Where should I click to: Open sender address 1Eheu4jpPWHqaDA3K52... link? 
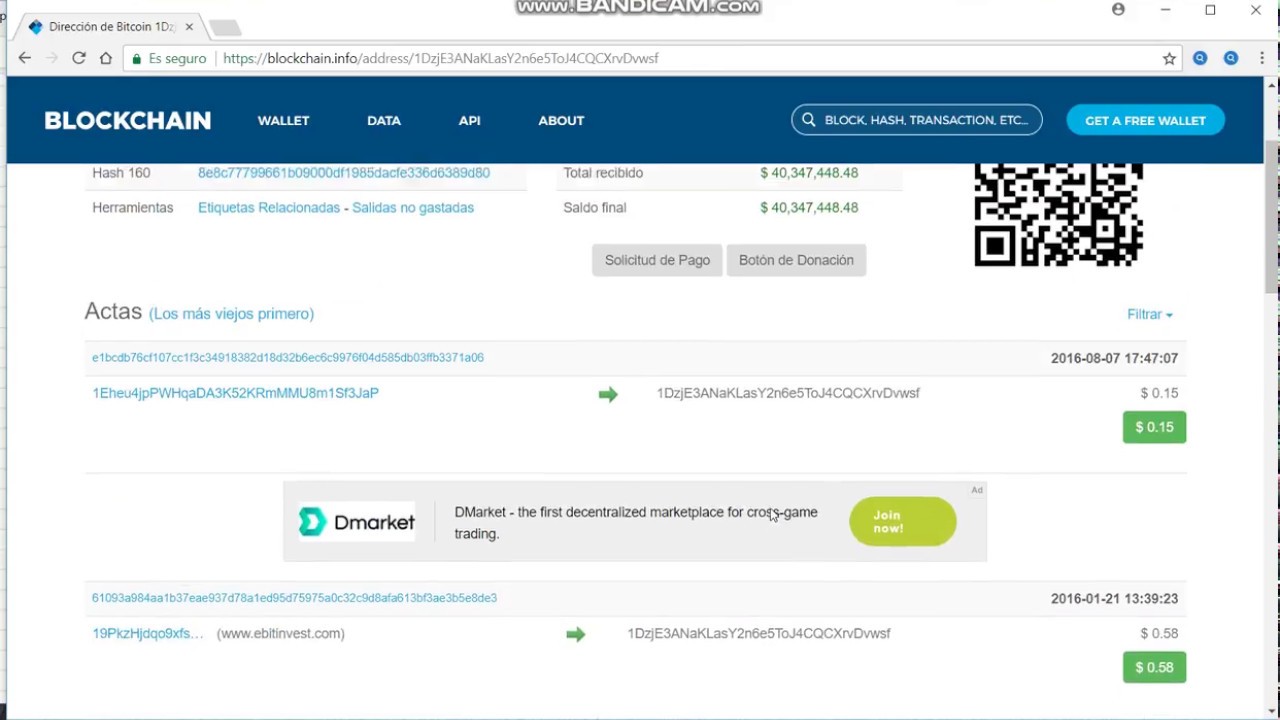[x=235, y=393]
